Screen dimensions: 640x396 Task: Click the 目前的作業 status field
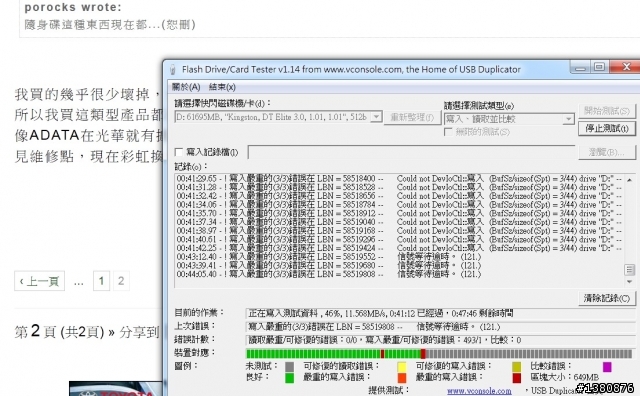click(x=440, y=314)
